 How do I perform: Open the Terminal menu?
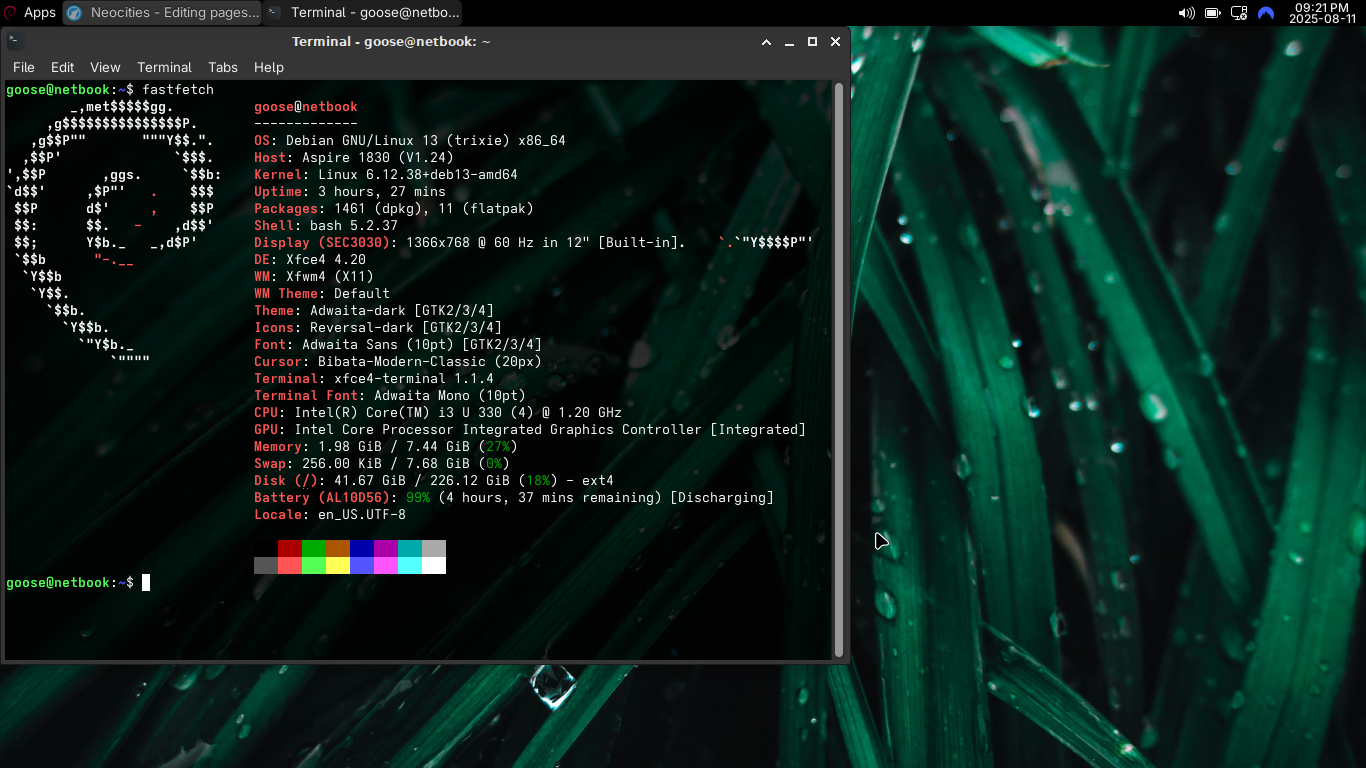pyautogui.click(x=164, y=67)
